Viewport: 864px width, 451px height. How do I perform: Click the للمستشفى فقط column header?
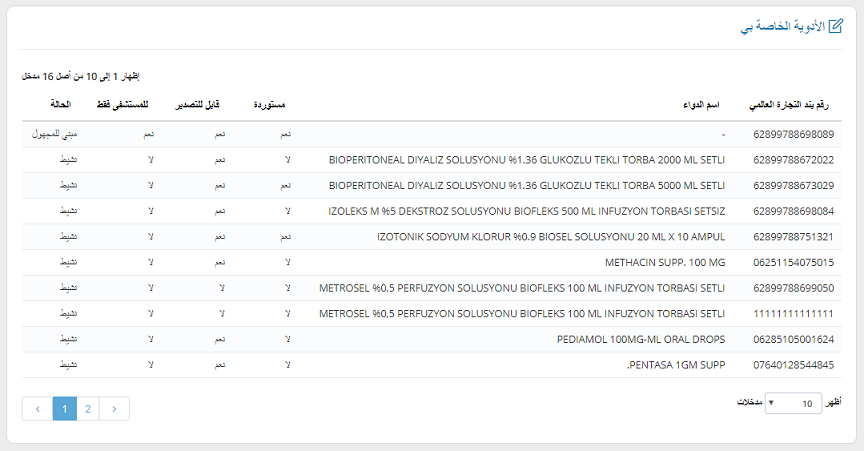(123, 105)
